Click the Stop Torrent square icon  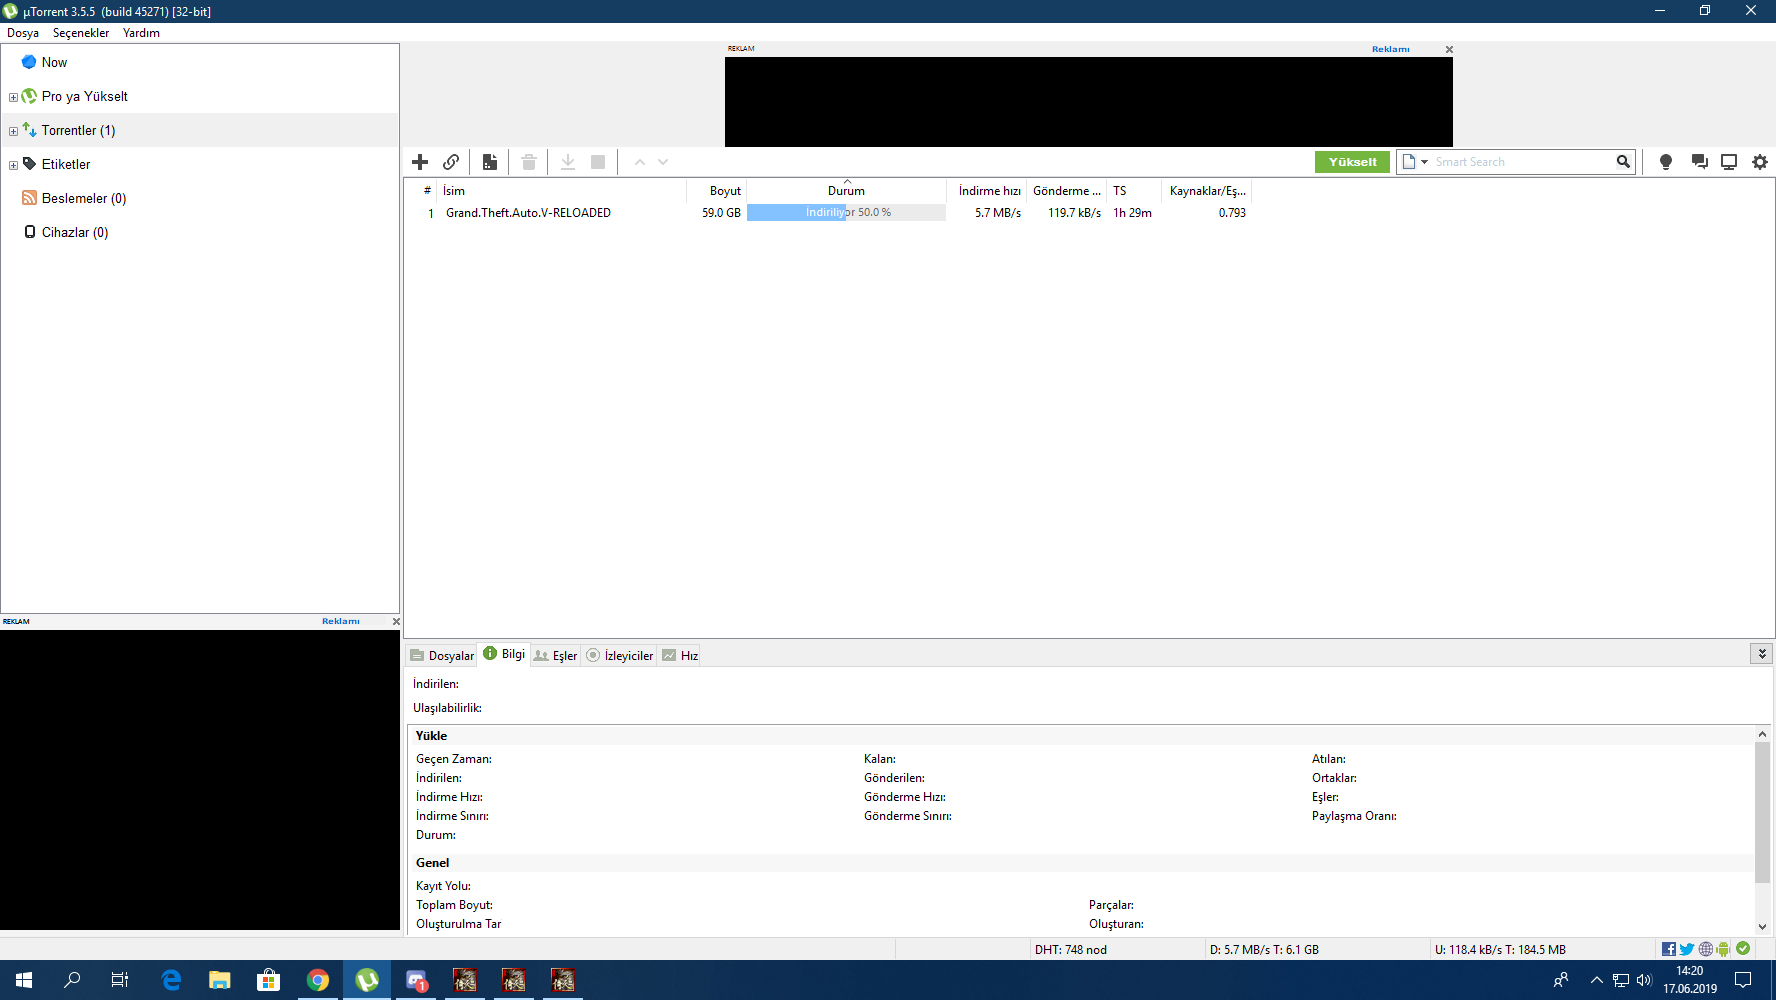[x=598, y=162]
